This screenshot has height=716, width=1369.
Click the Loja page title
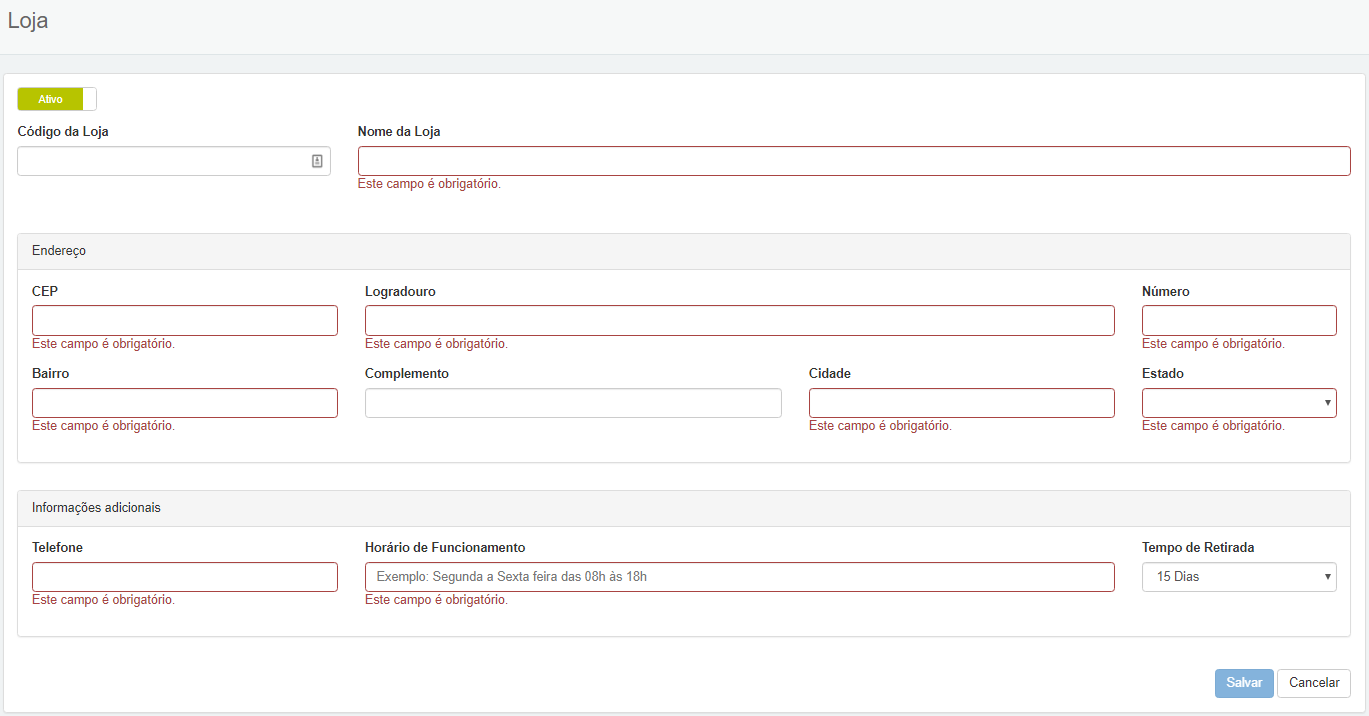pos(28,21)
